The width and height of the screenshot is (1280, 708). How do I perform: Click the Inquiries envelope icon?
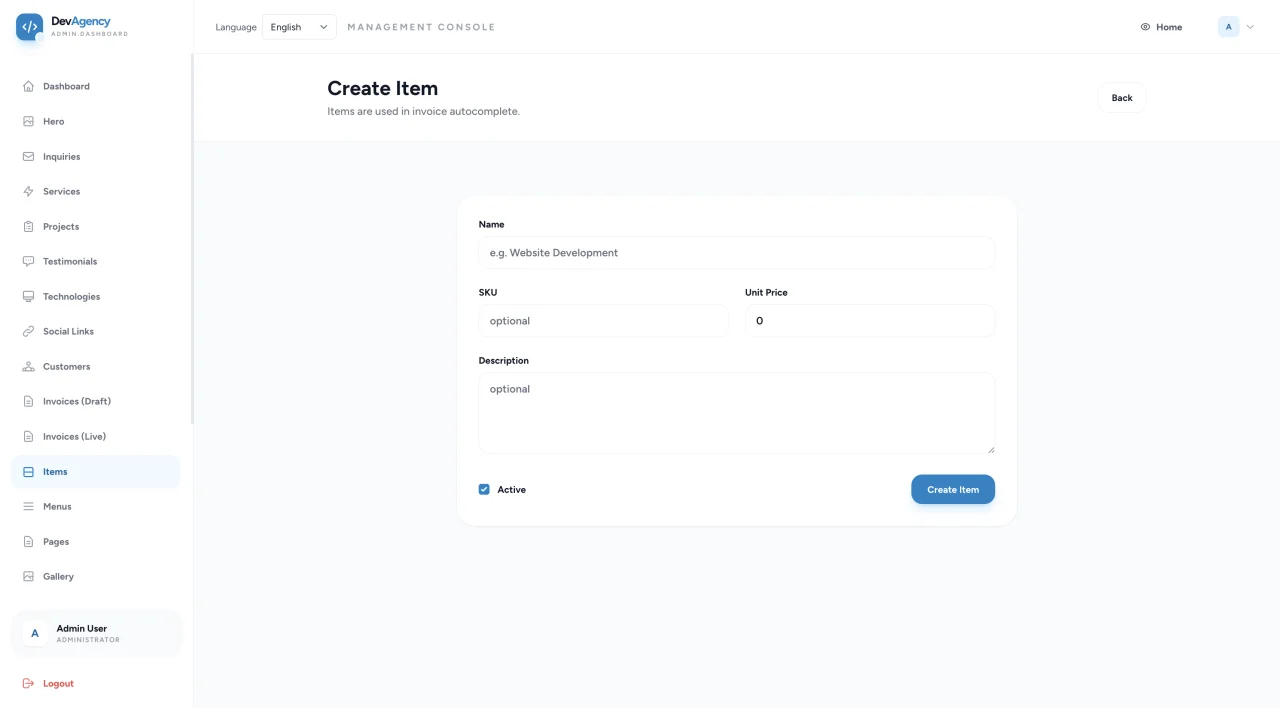[28, 156]
